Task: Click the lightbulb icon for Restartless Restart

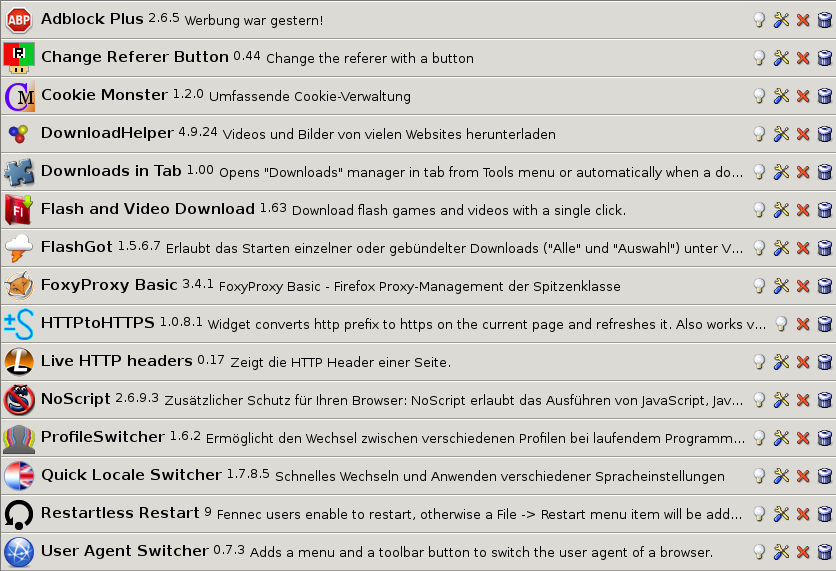Action: 760,514
